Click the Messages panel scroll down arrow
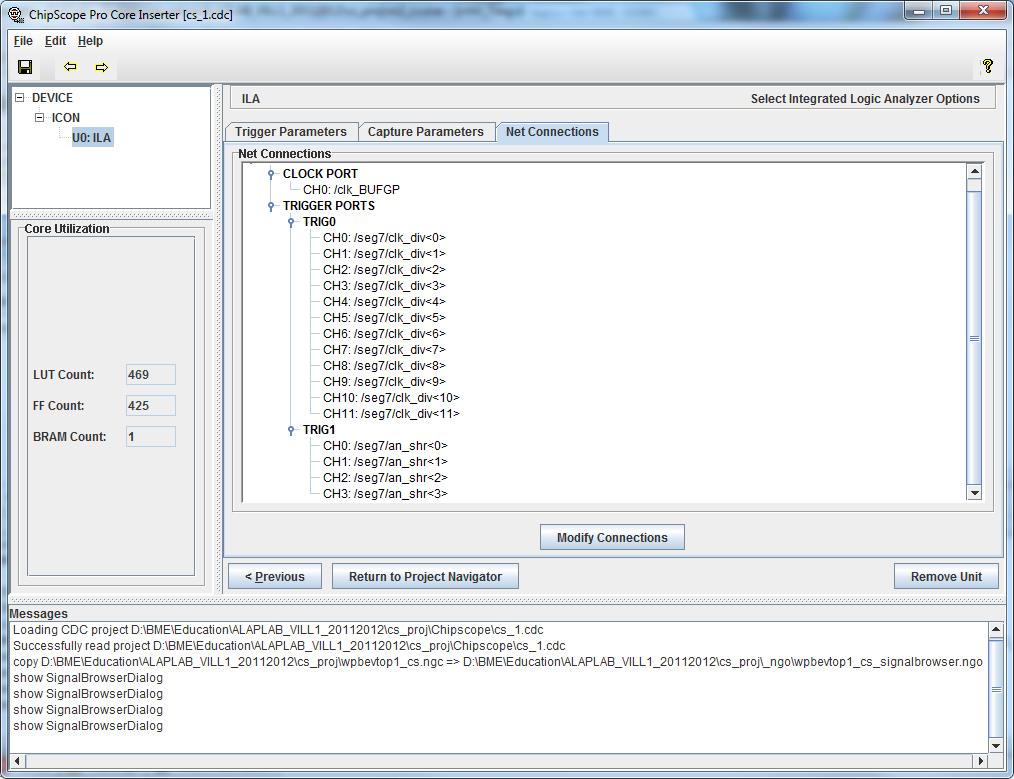1014x779 pixels. 996,745
